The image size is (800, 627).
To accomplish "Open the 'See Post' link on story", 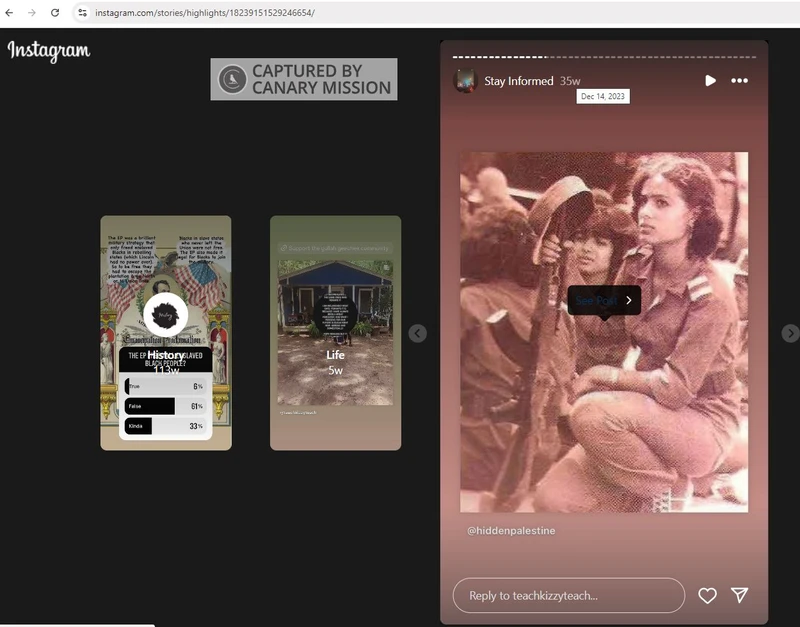I will tap(604, 300).
